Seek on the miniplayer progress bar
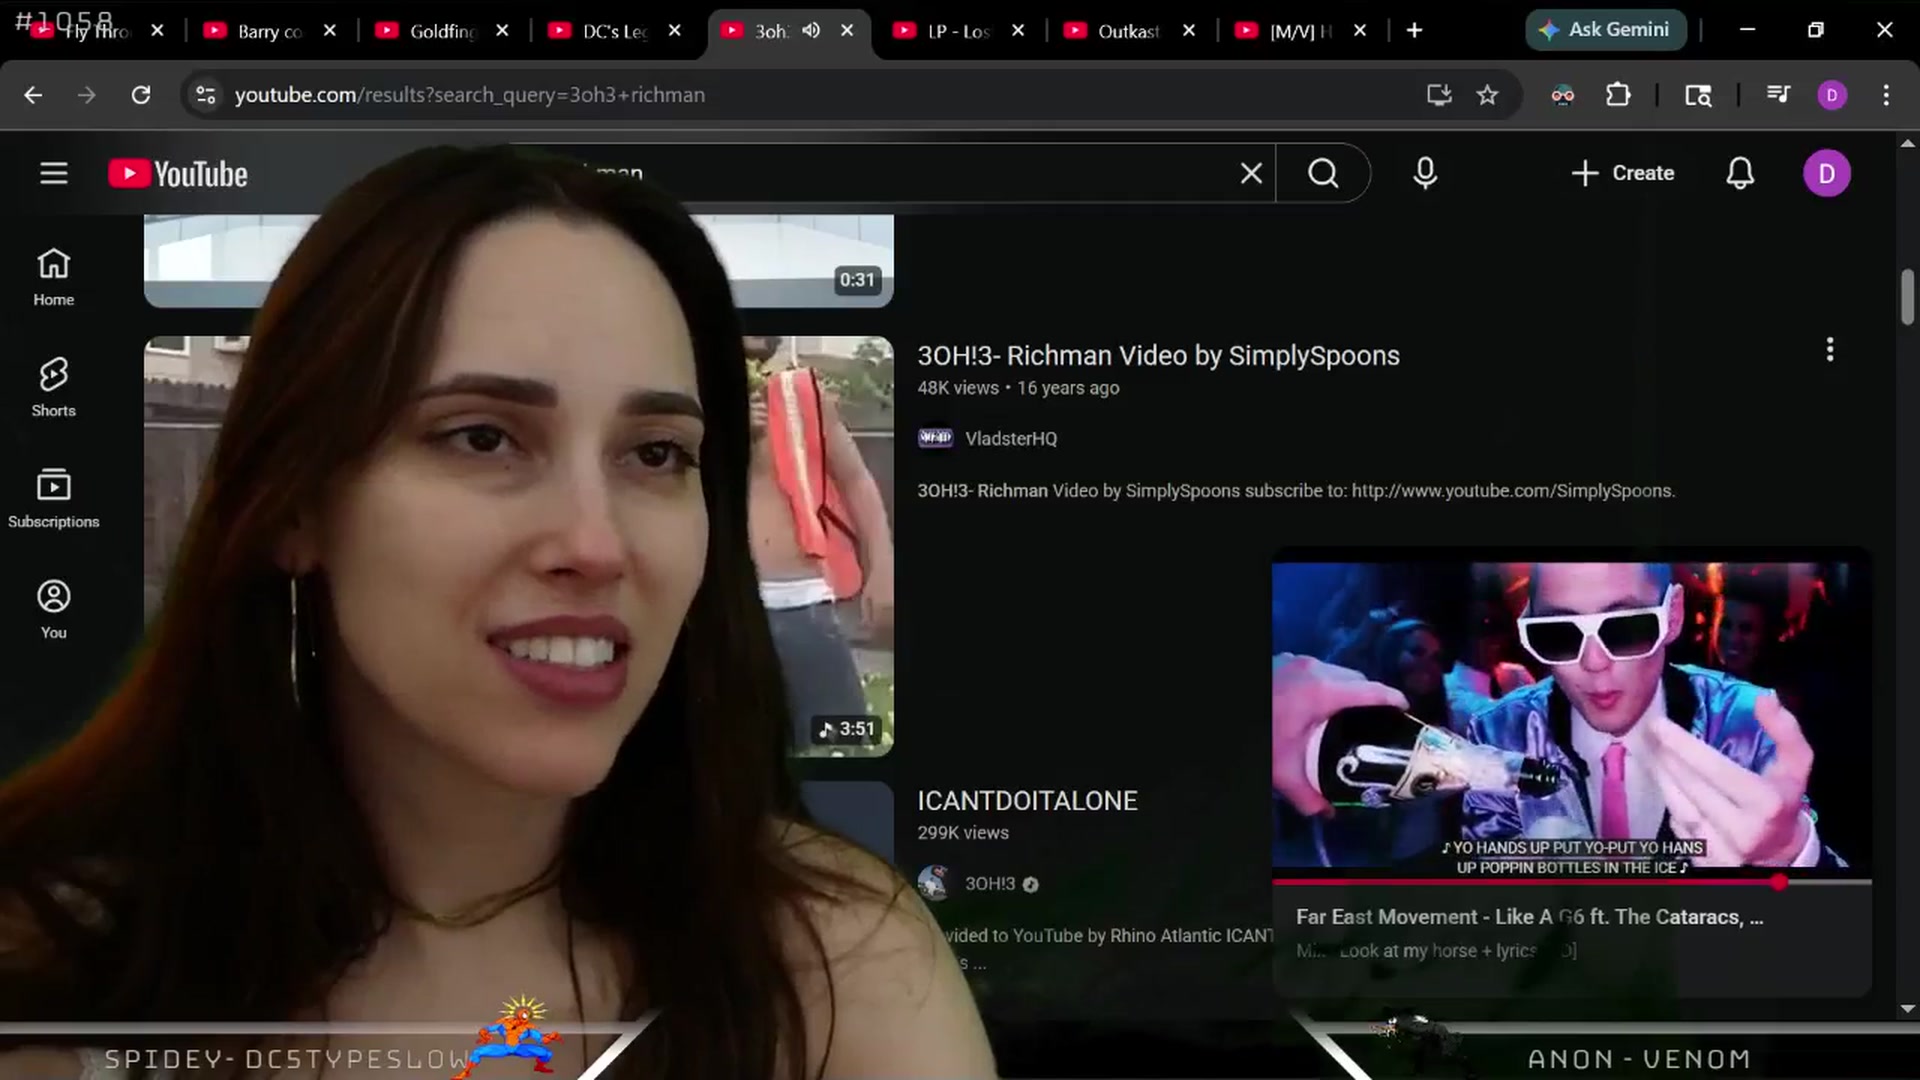The height and width of the screenshot is (1080, 1920). (x=1571, y=882)
